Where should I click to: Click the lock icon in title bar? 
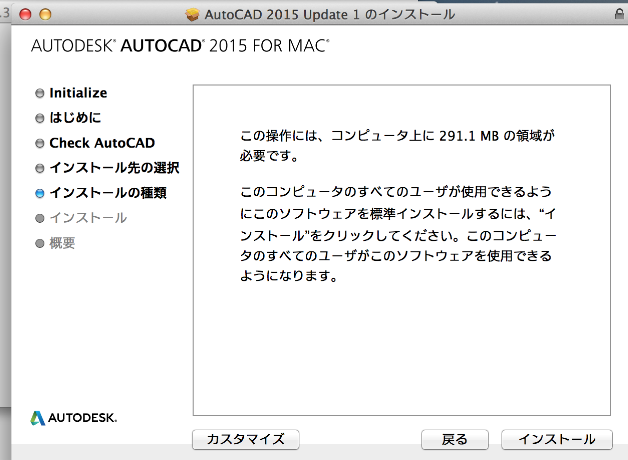[619, 14]
